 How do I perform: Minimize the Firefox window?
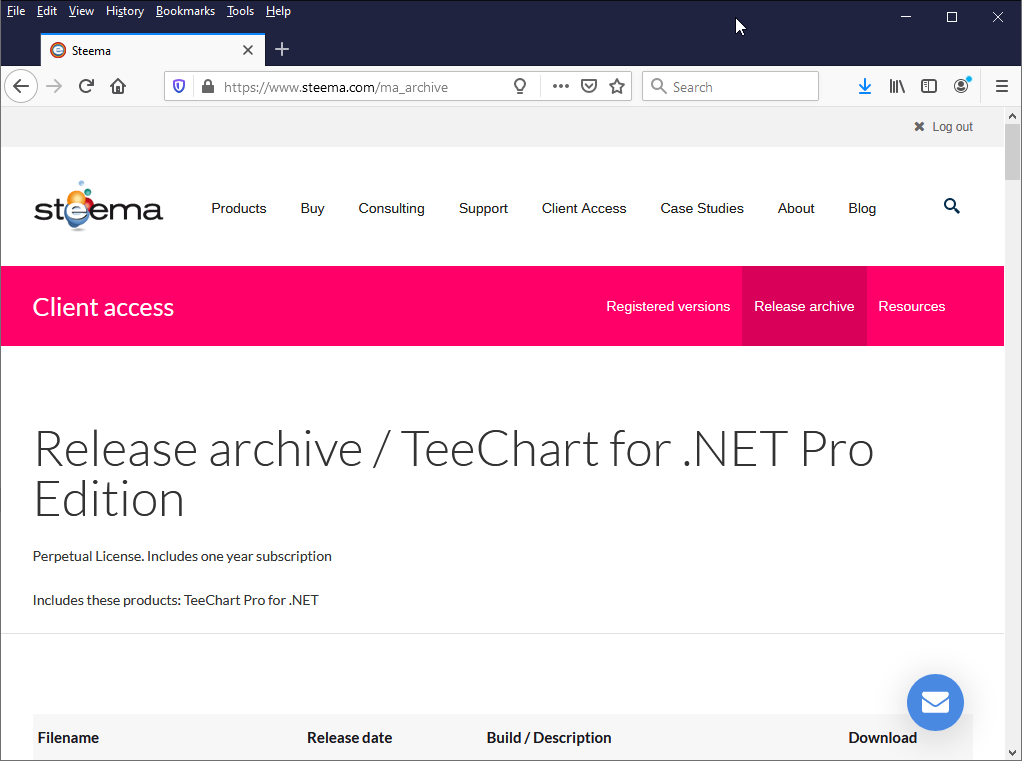(x=906, y=17)
